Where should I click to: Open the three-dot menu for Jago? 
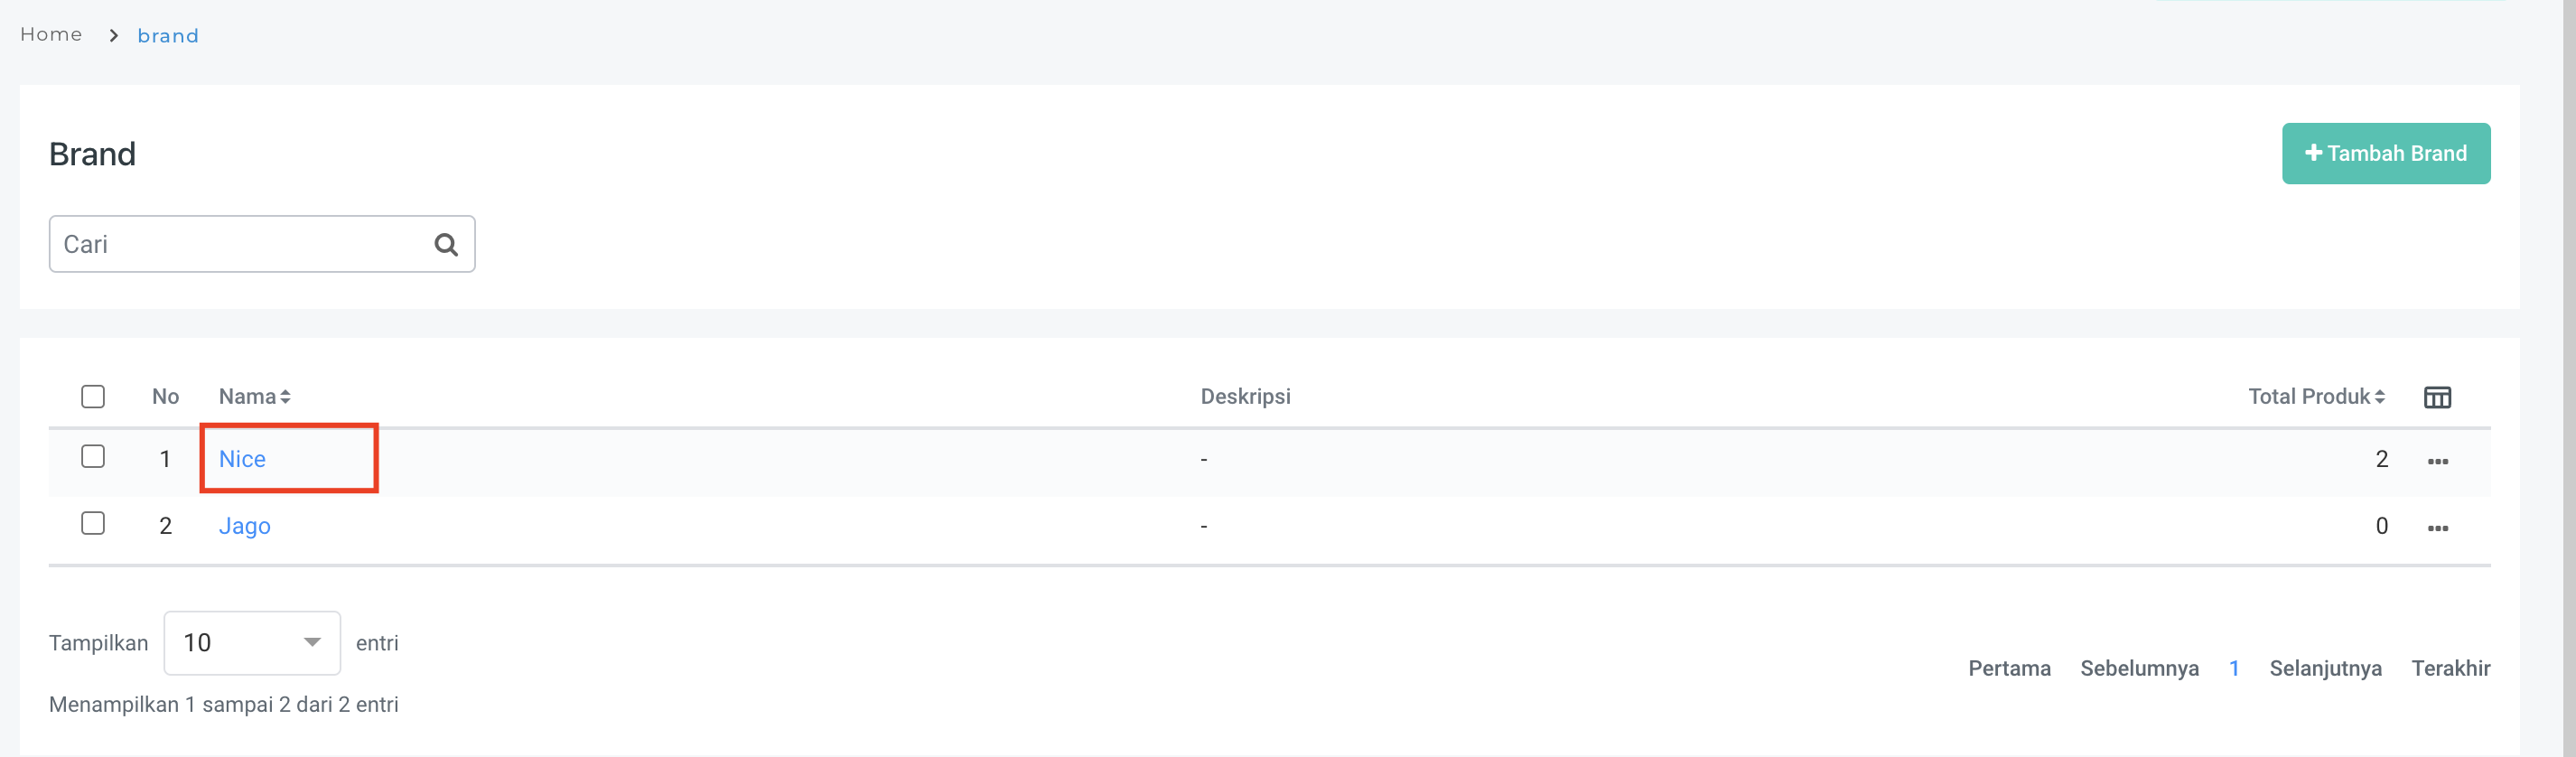click(2437, 528)
